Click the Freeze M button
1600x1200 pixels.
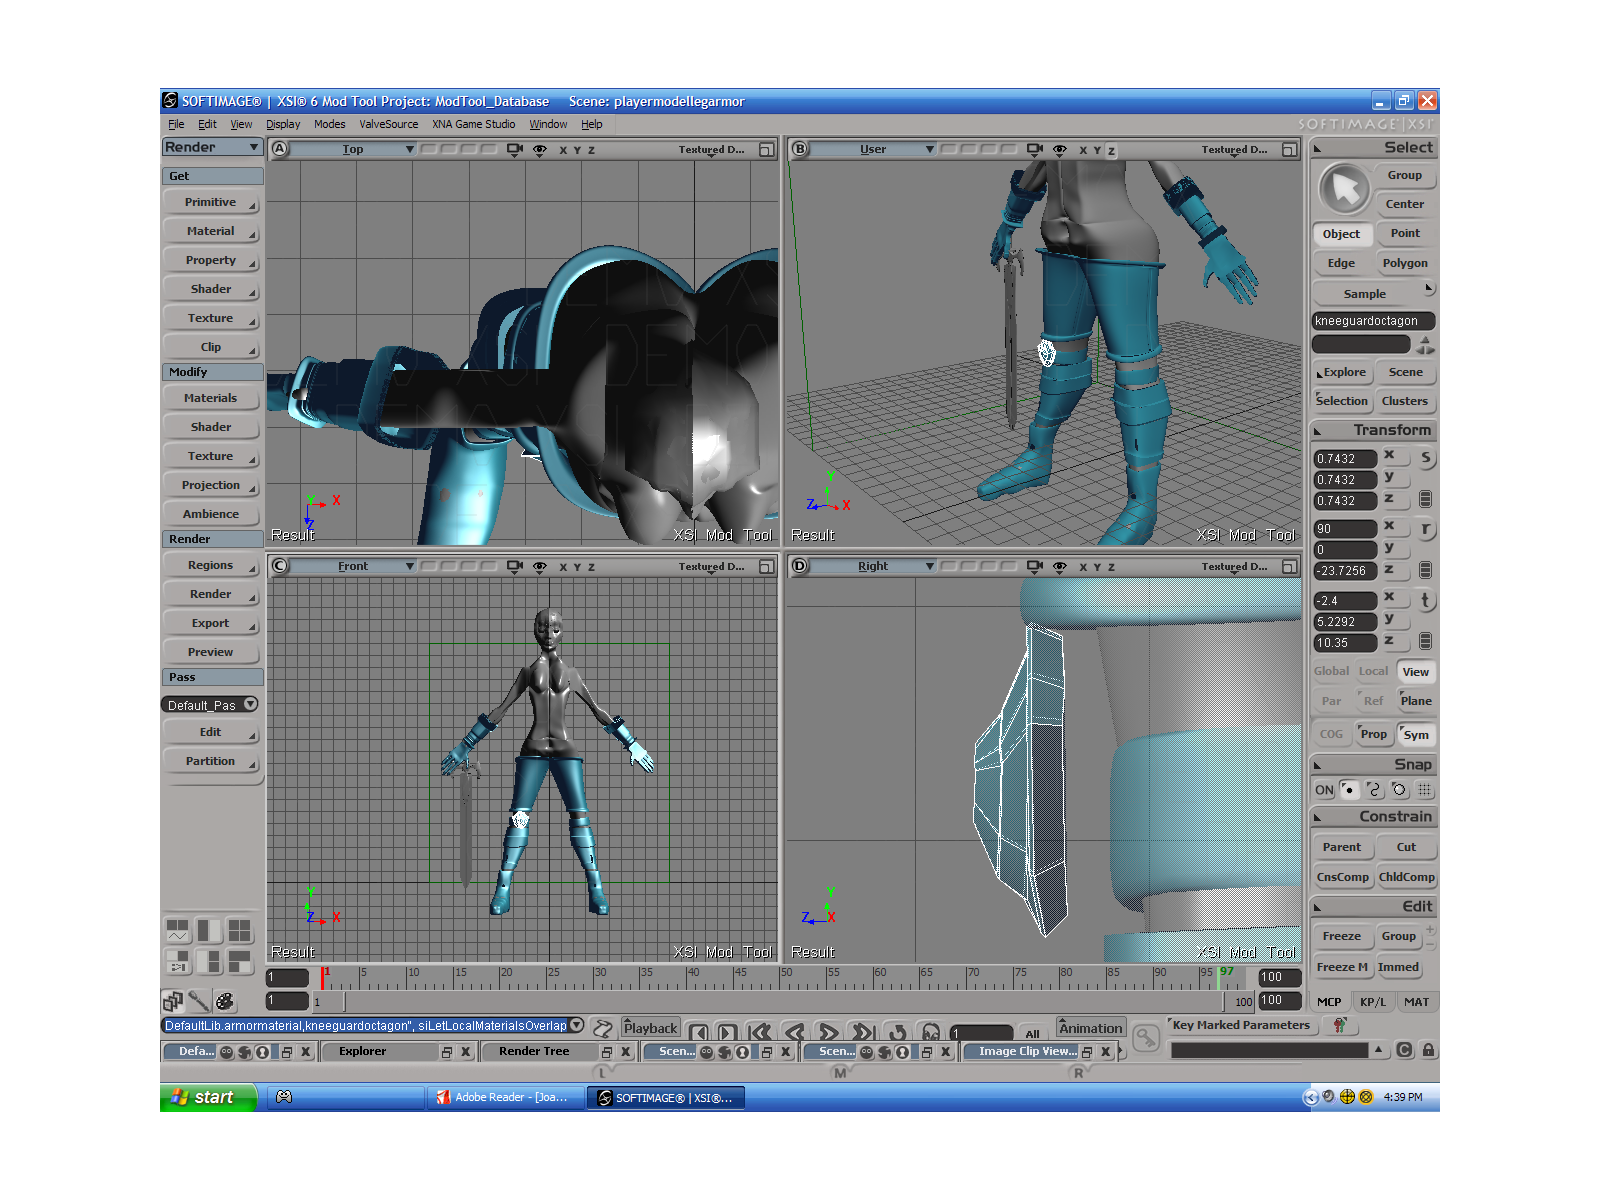[1341, 967]
